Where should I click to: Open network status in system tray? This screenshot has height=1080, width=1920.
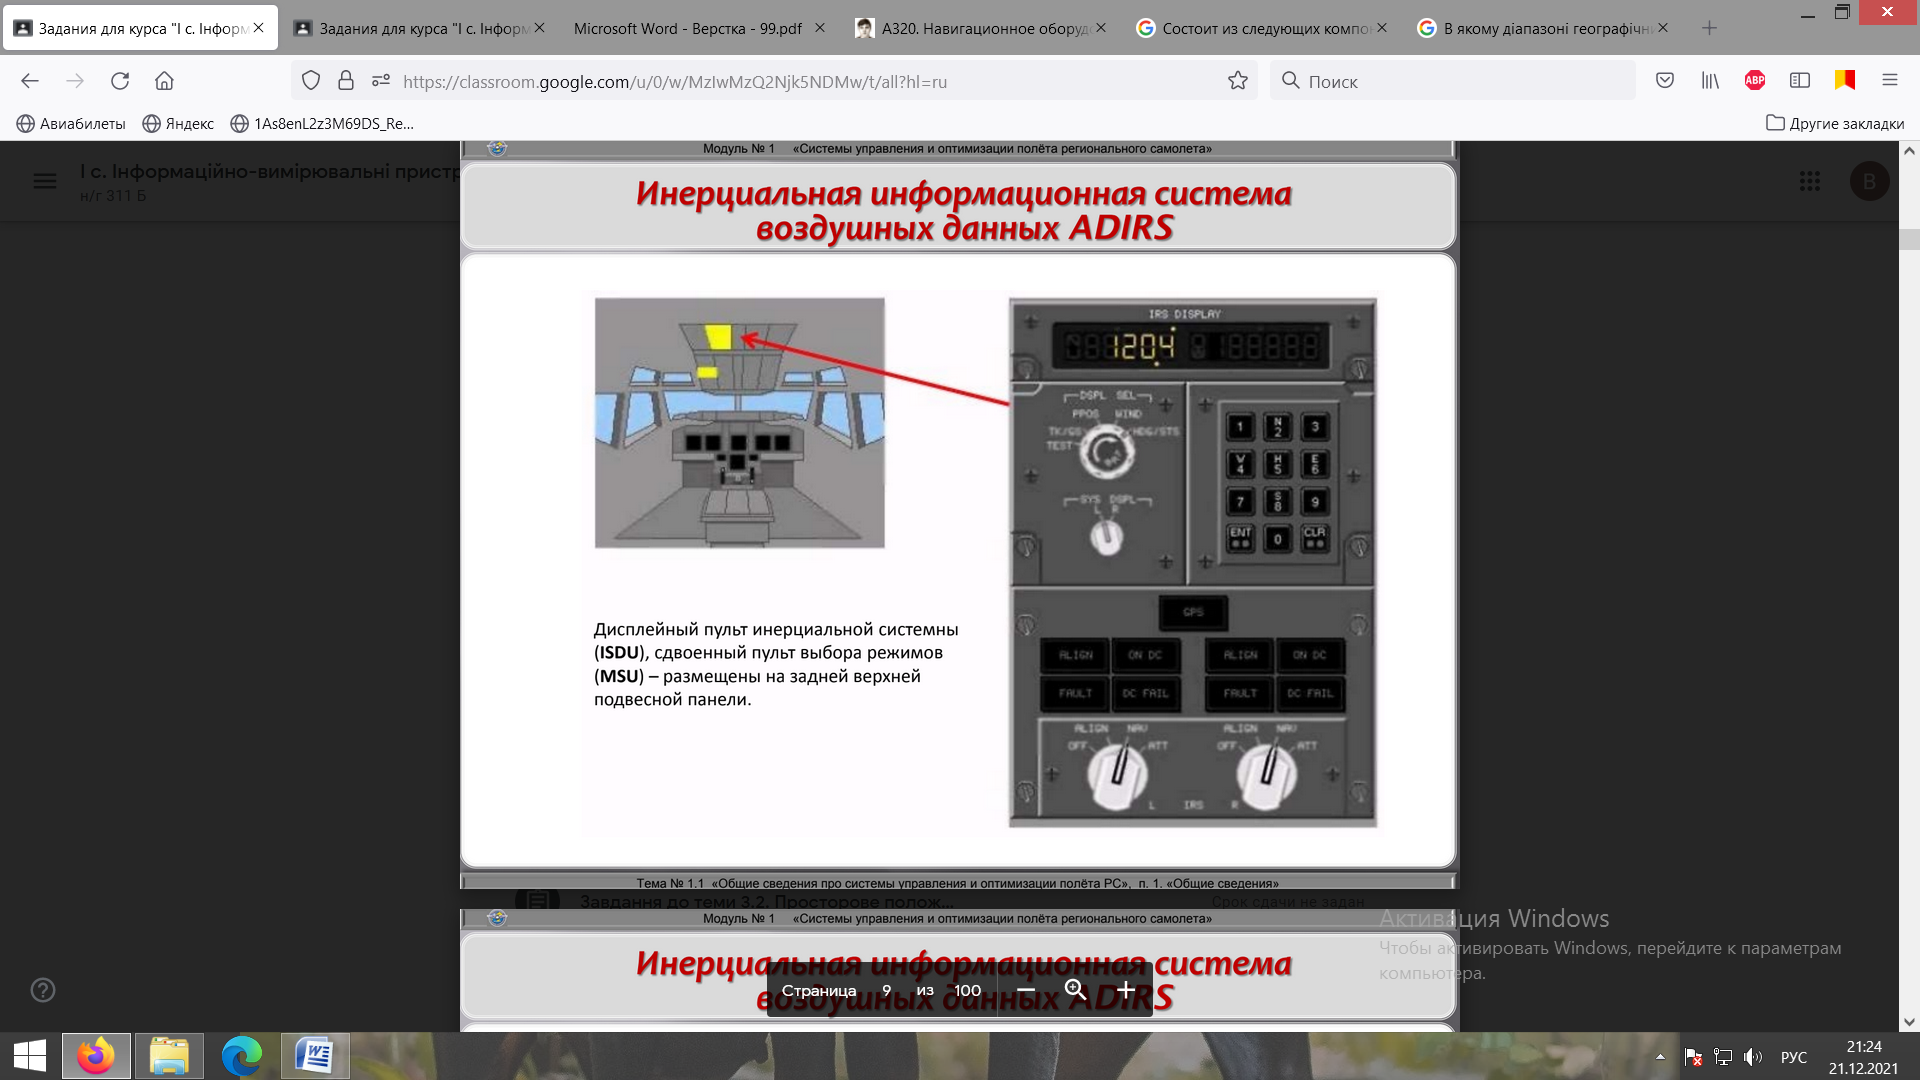click(1723, 1057)
